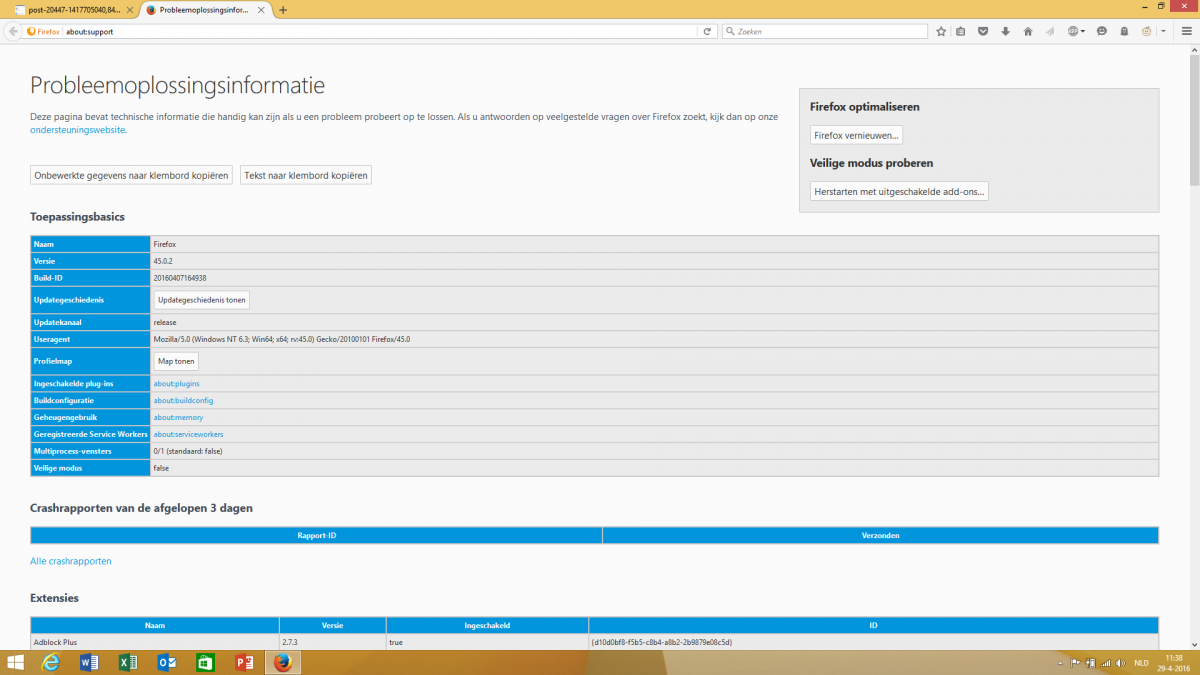Viewport: 1200px width, 675px height.
Task: Click Updategeschiedenis tonen button
Action: [201, 300]
